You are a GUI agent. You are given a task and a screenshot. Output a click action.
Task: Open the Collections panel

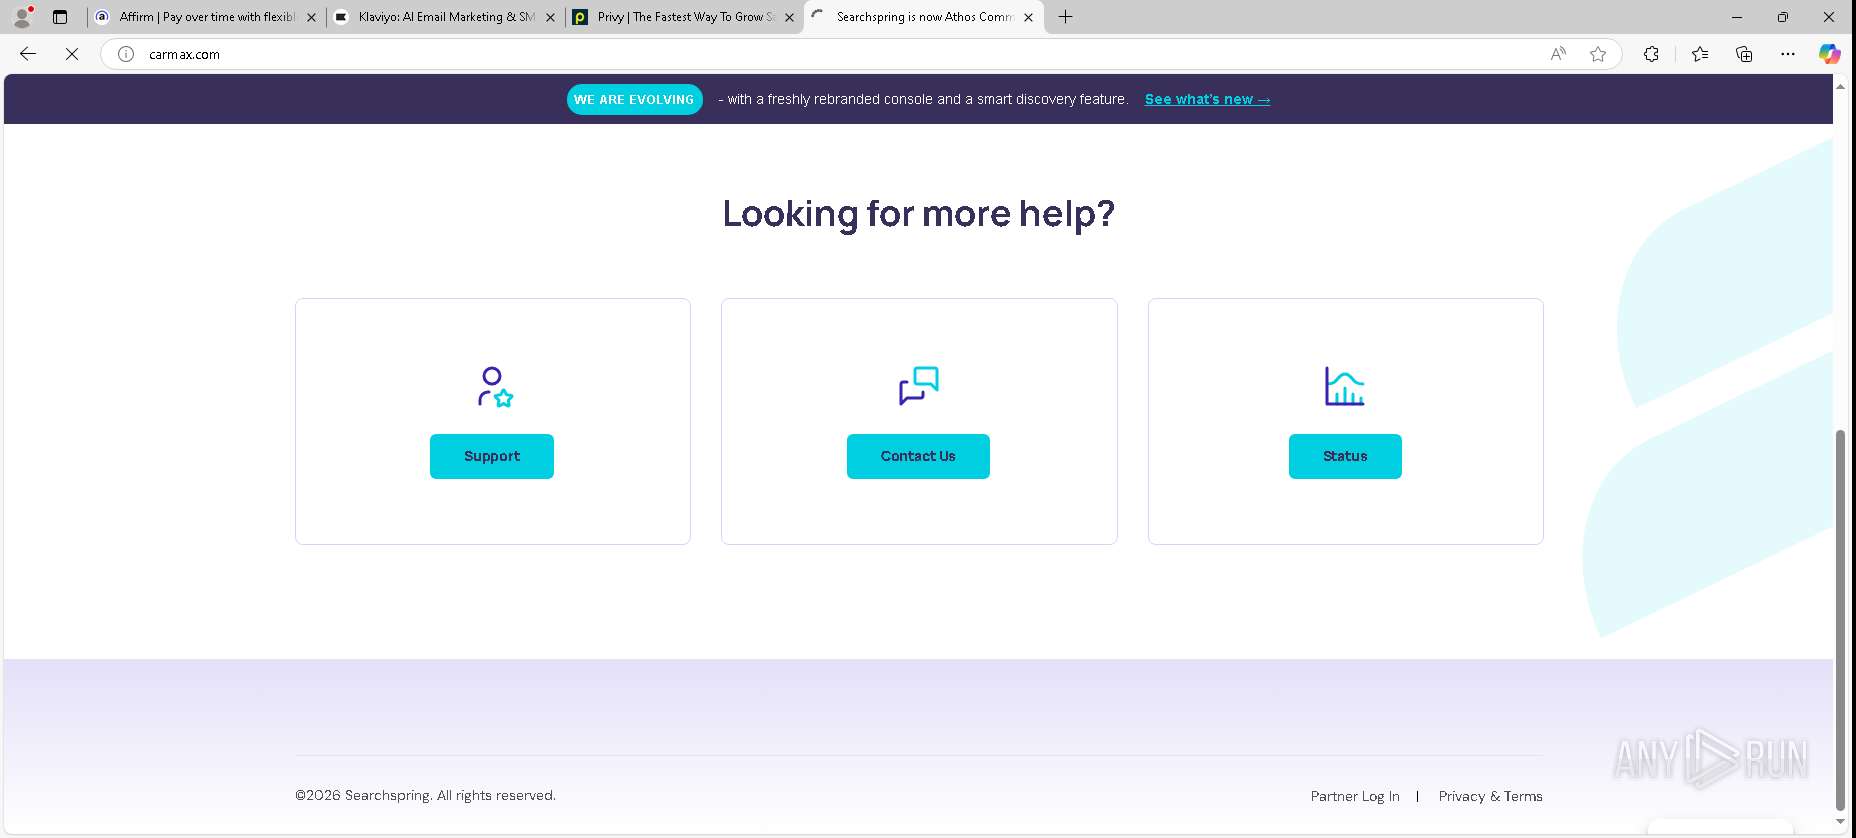coord(1744,54)
